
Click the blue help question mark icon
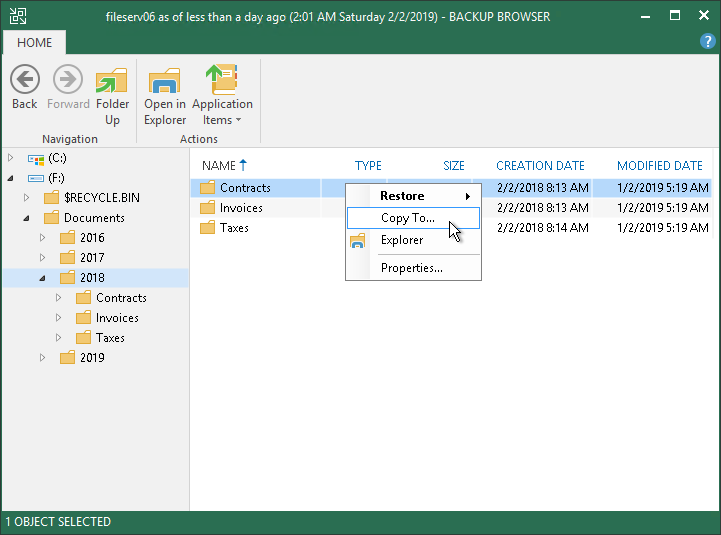[707, 41]
